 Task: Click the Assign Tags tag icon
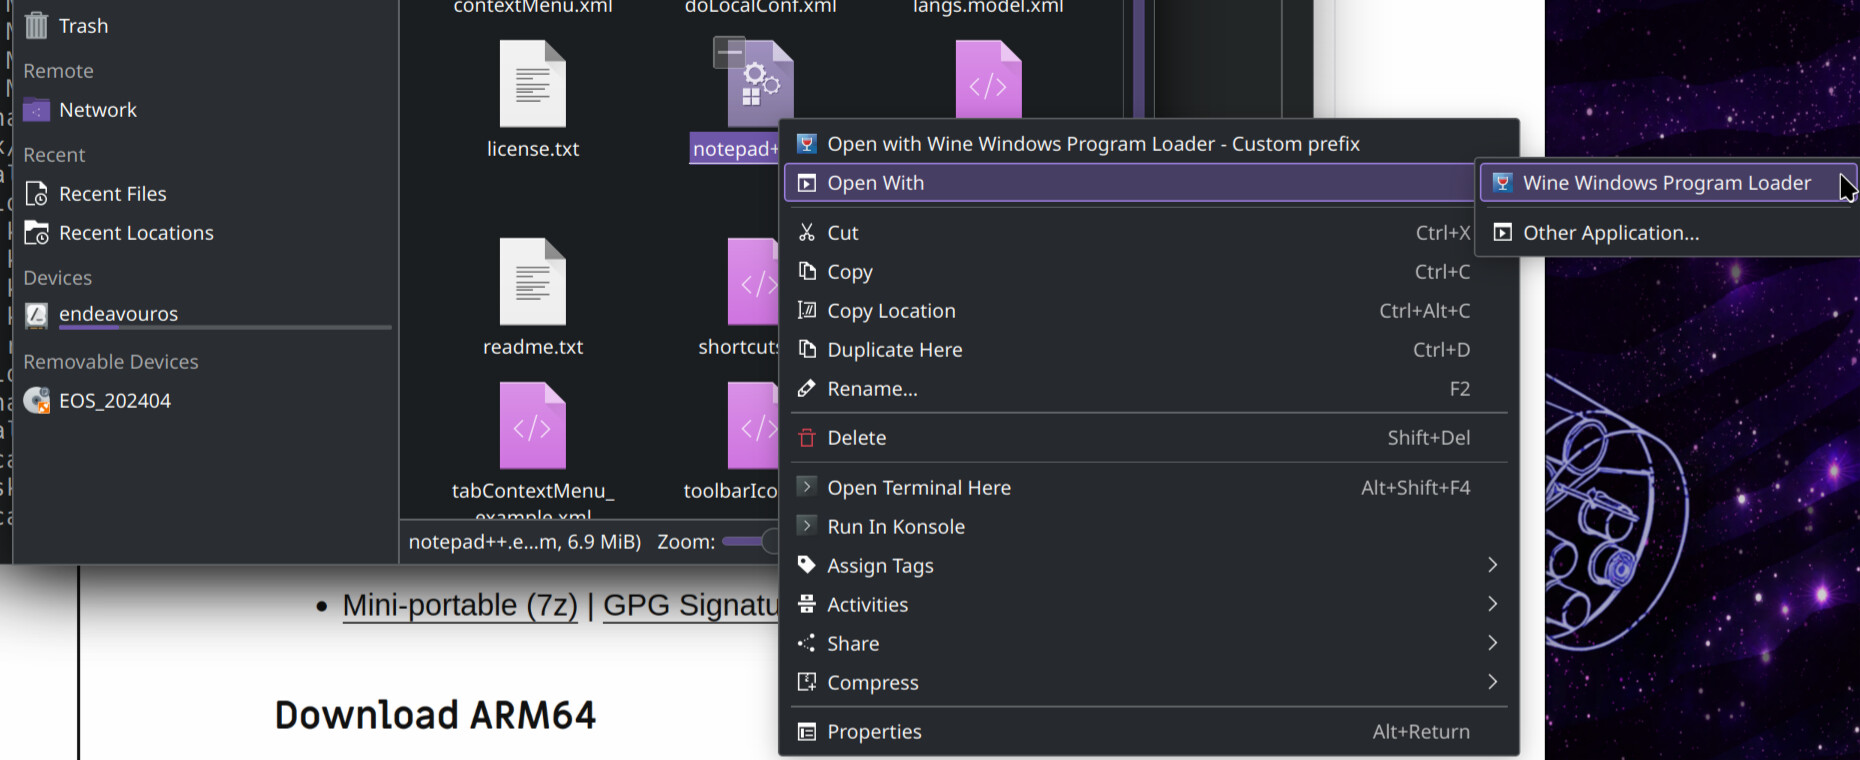pos(807,565)
